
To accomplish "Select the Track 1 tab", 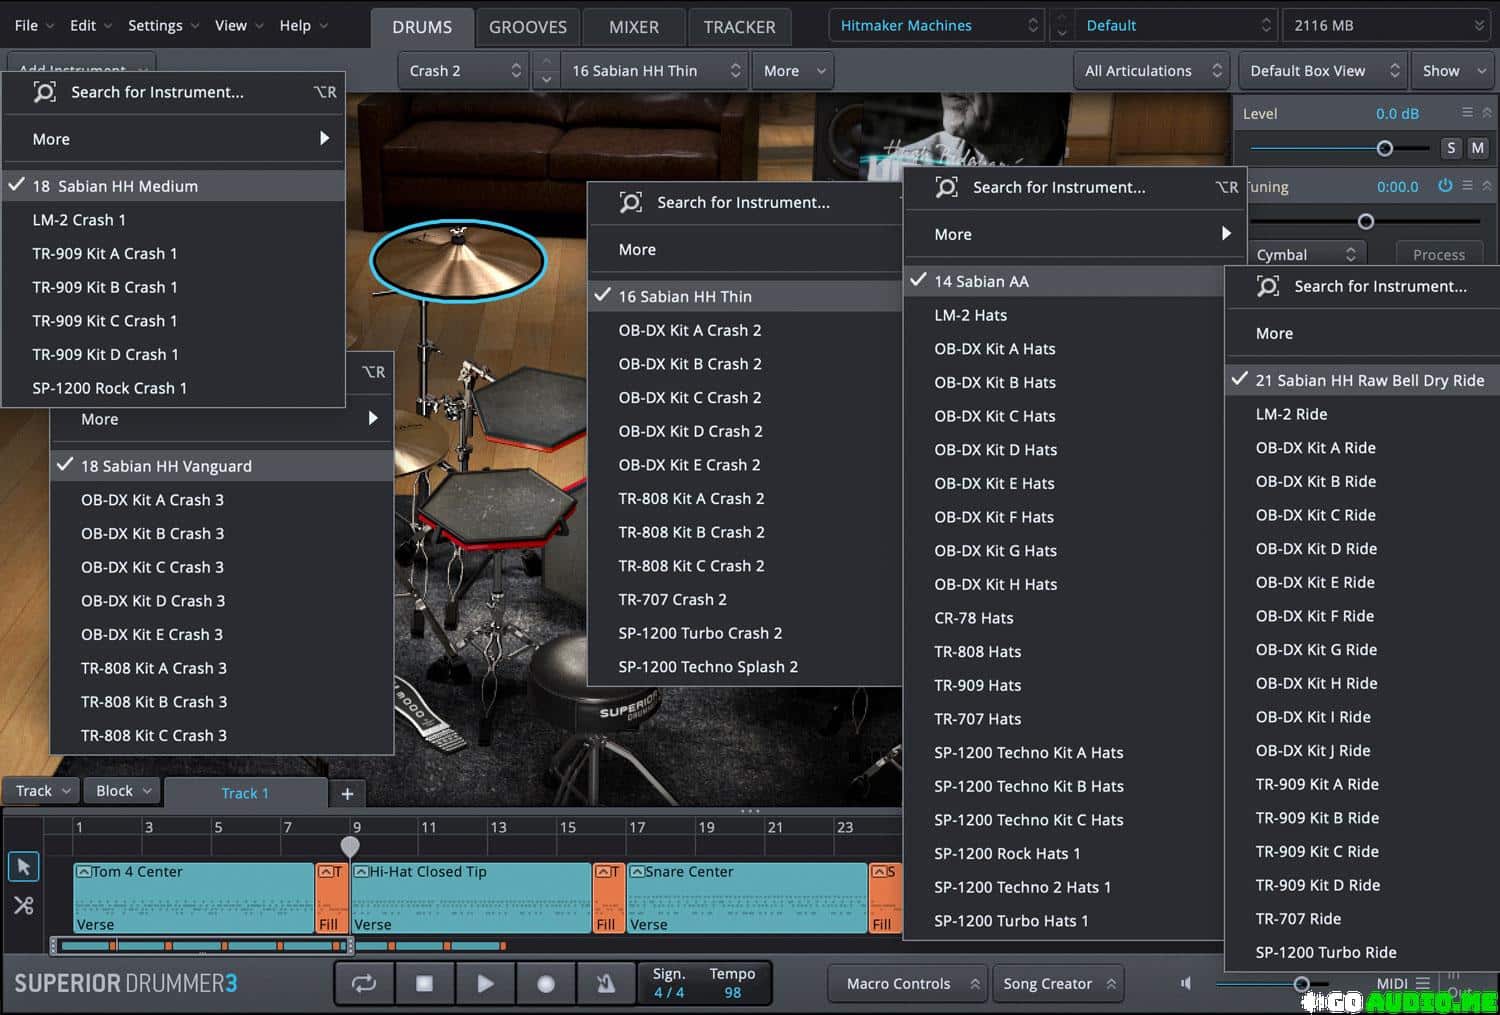I will point(245,794).
